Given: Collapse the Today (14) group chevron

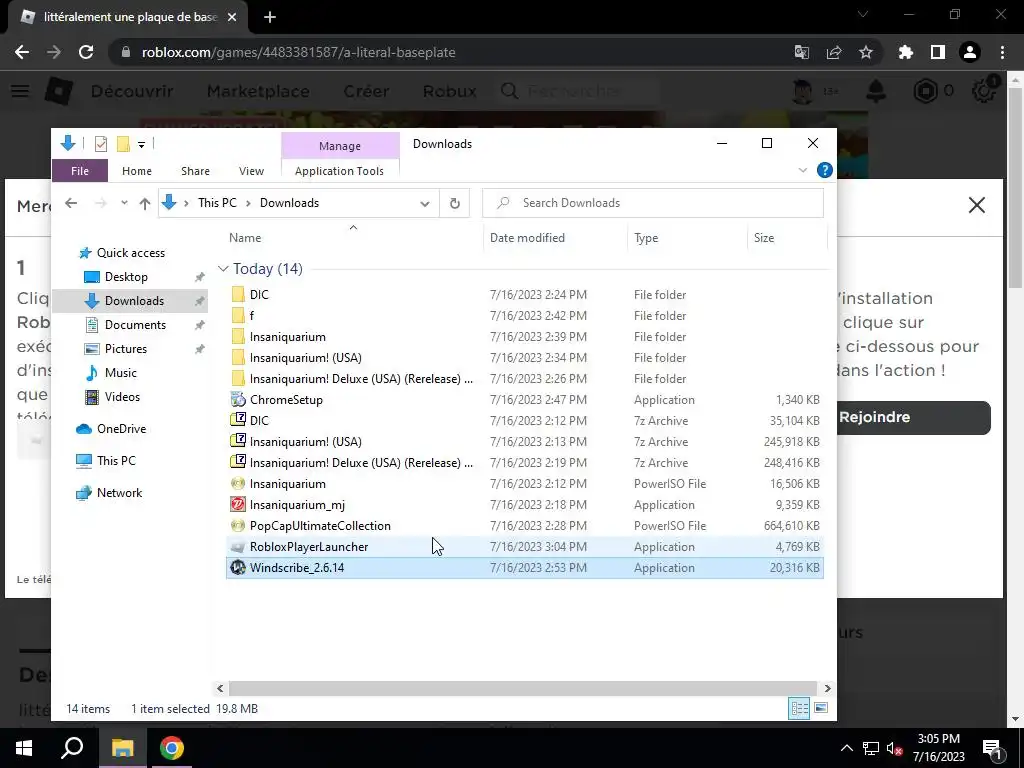Looking at the screenshot, I should tap(223, 269).
